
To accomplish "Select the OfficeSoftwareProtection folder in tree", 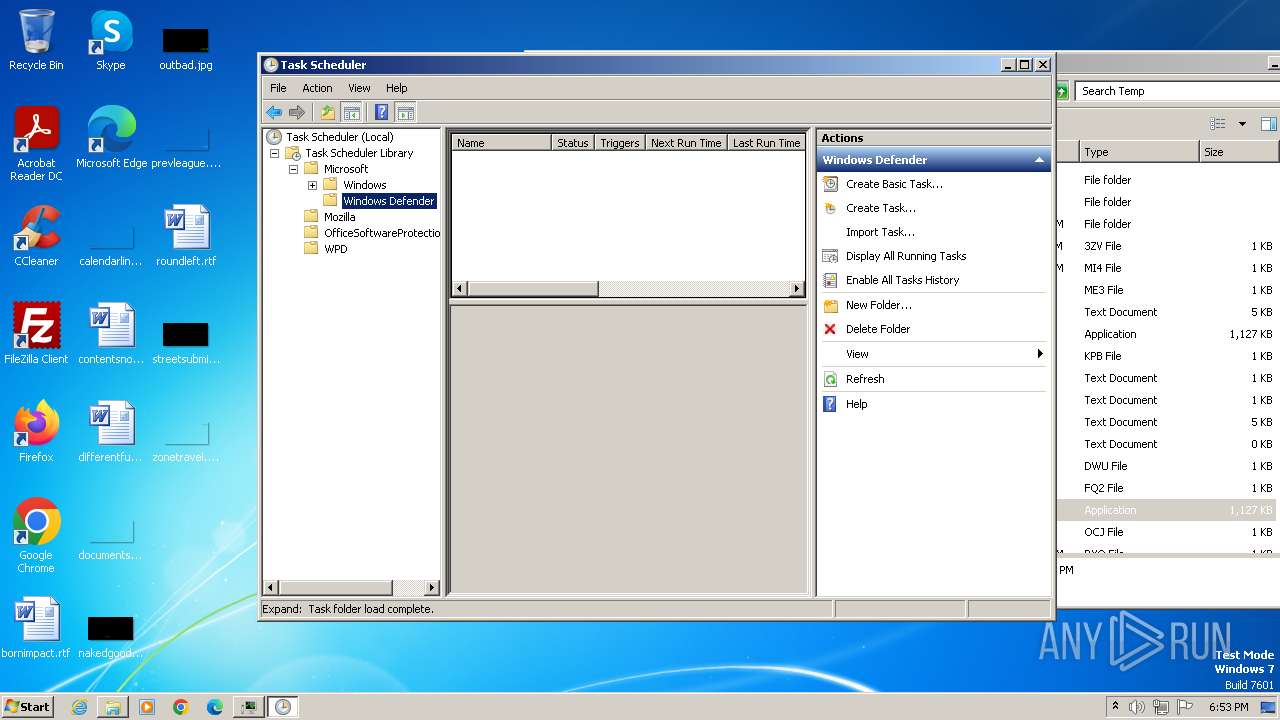I will (x=381, y=233).
